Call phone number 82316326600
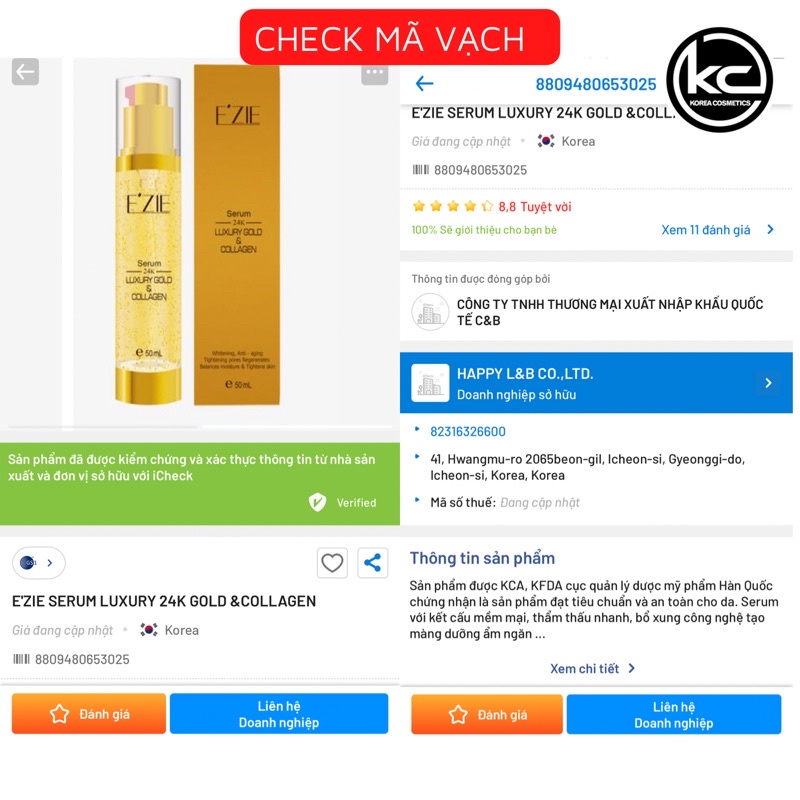Screen dimensions: 800x800 point(467,432)
